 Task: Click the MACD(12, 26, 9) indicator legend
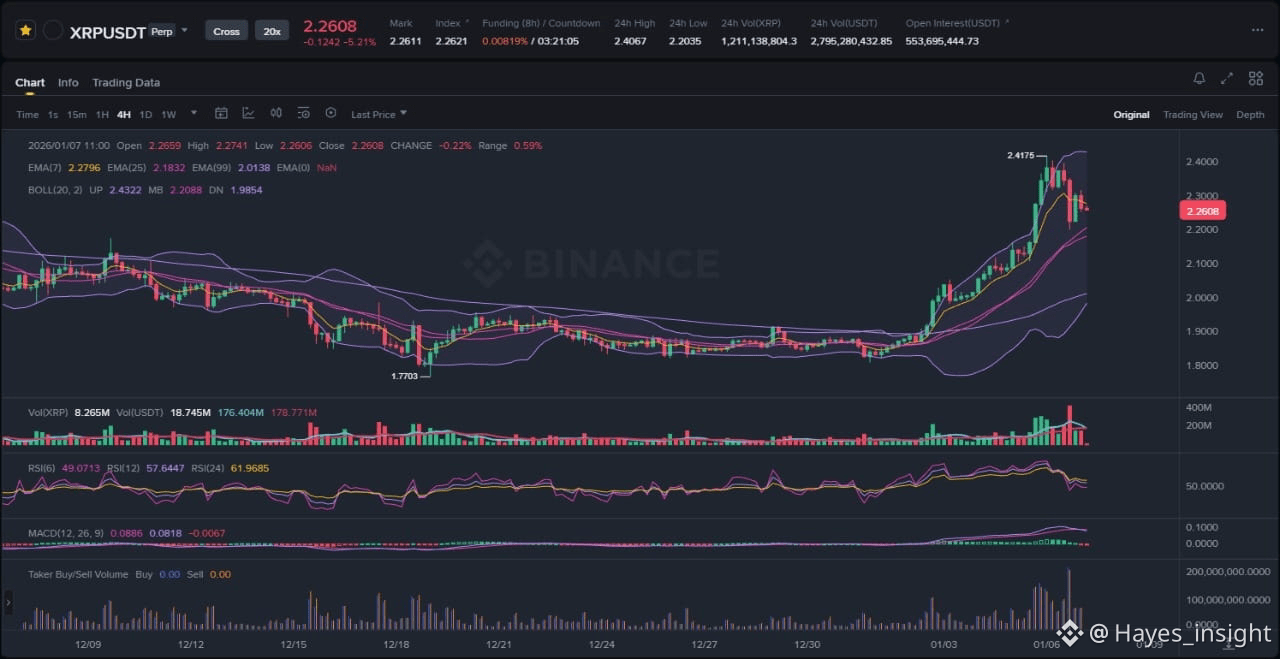[66, 534]
